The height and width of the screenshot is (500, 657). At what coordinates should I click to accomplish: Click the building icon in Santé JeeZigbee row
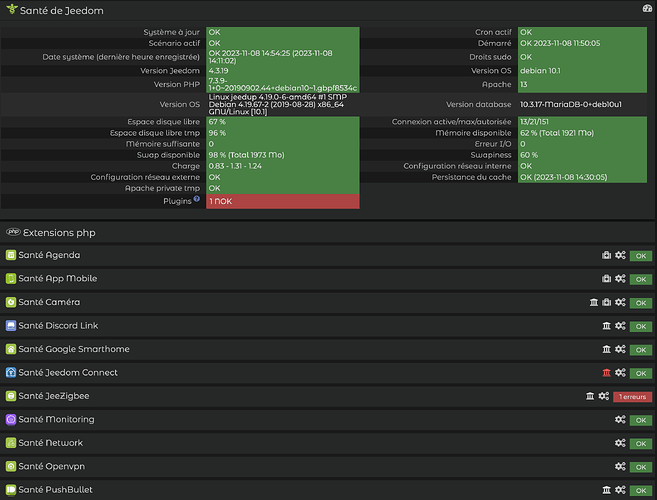590,396
